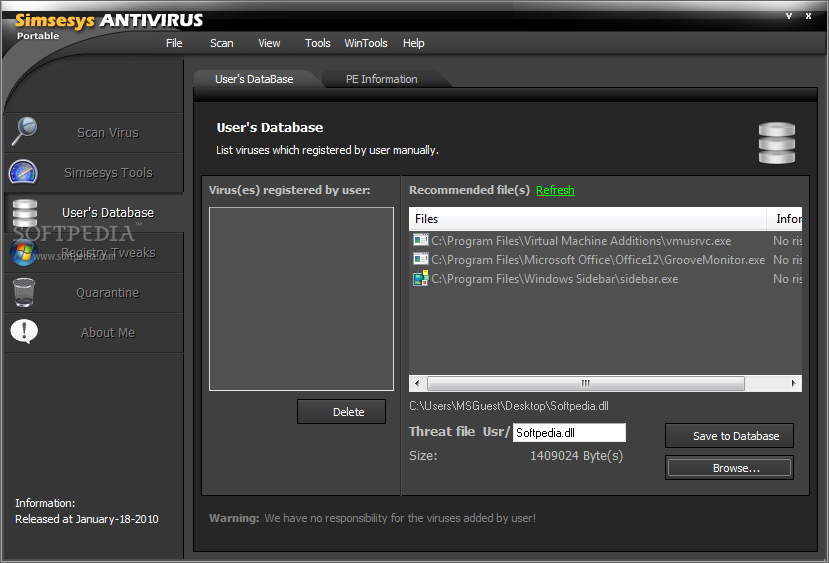Image resolution: width=829 pixels, height=563 pixels.
Task: Open the About Me section
Action: (x=94, y=333)
